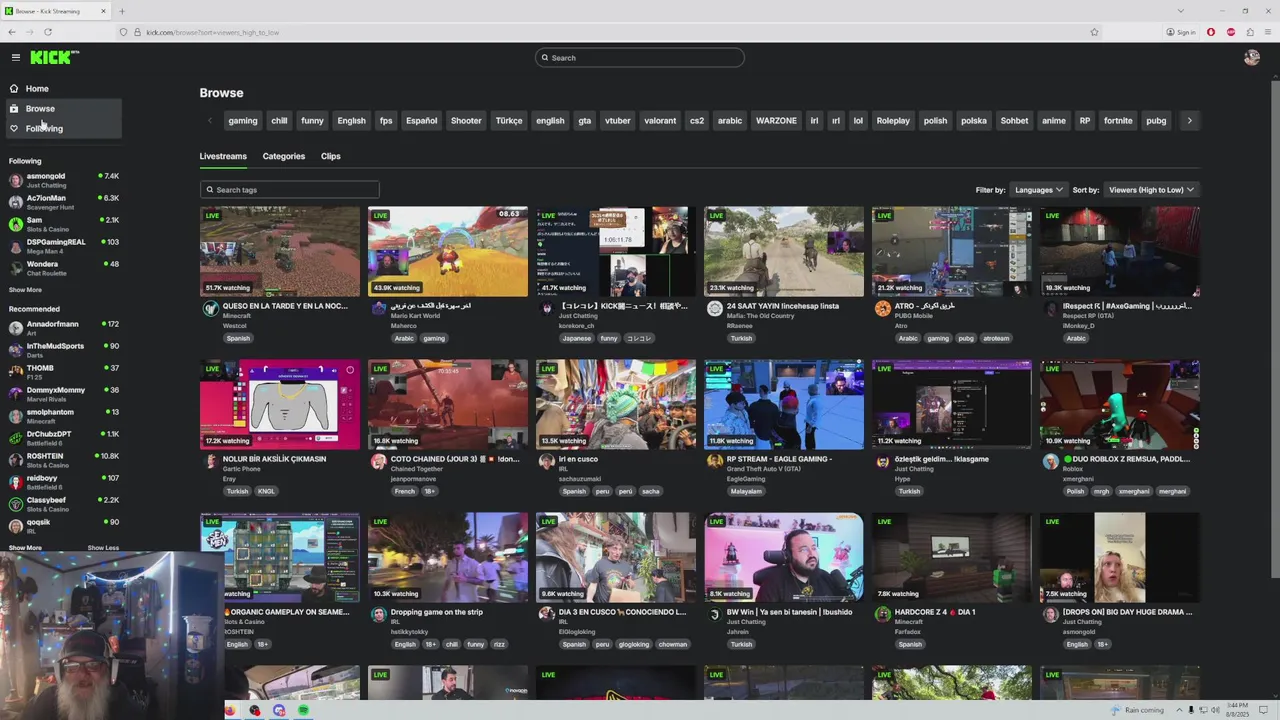Viewport: 1280px width, 720px height.
Task: Open COTO CHAINED stream thumbnail
Action: [447, 404]
